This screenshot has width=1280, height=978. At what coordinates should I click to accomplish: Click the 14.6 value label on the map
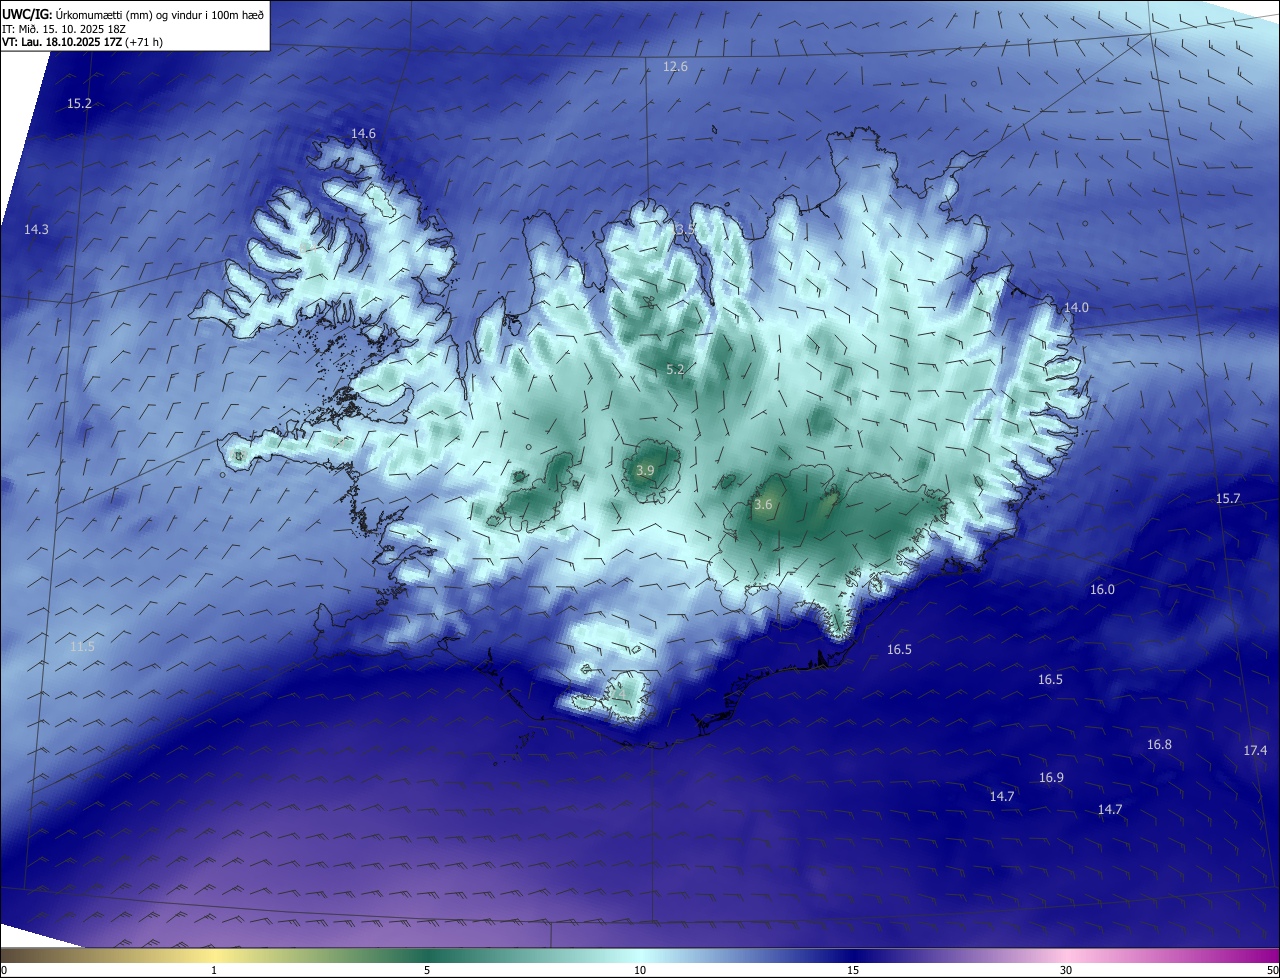click(363, 134)
